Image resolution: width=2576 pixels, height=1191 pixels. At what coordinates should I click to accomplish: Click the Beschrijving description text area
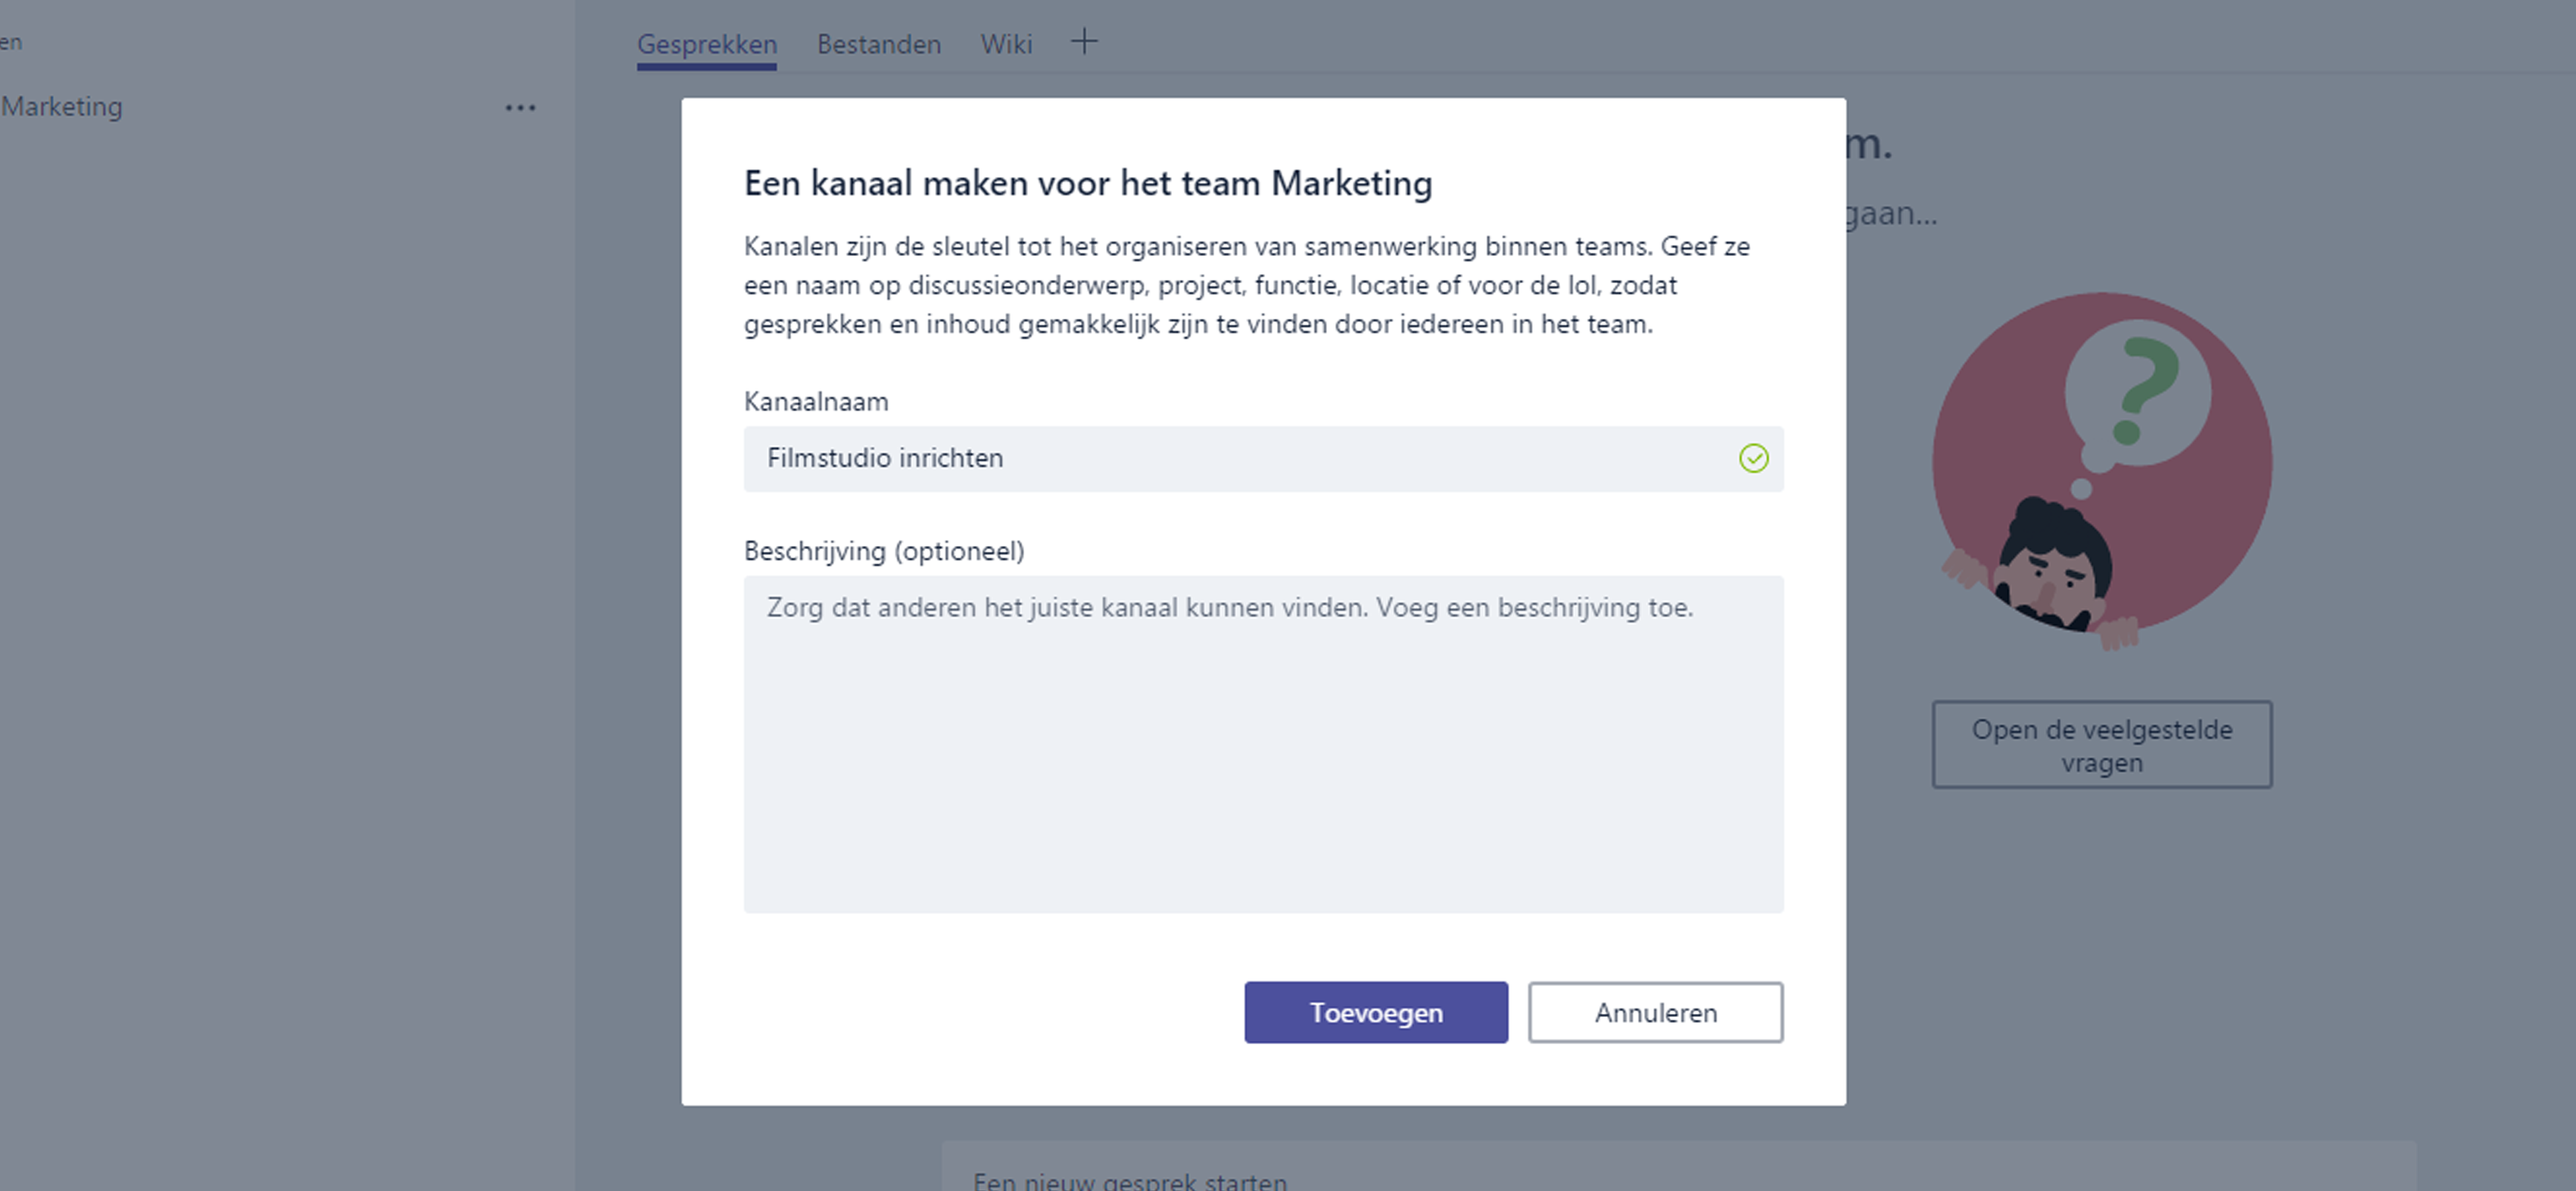(1263, 744)
